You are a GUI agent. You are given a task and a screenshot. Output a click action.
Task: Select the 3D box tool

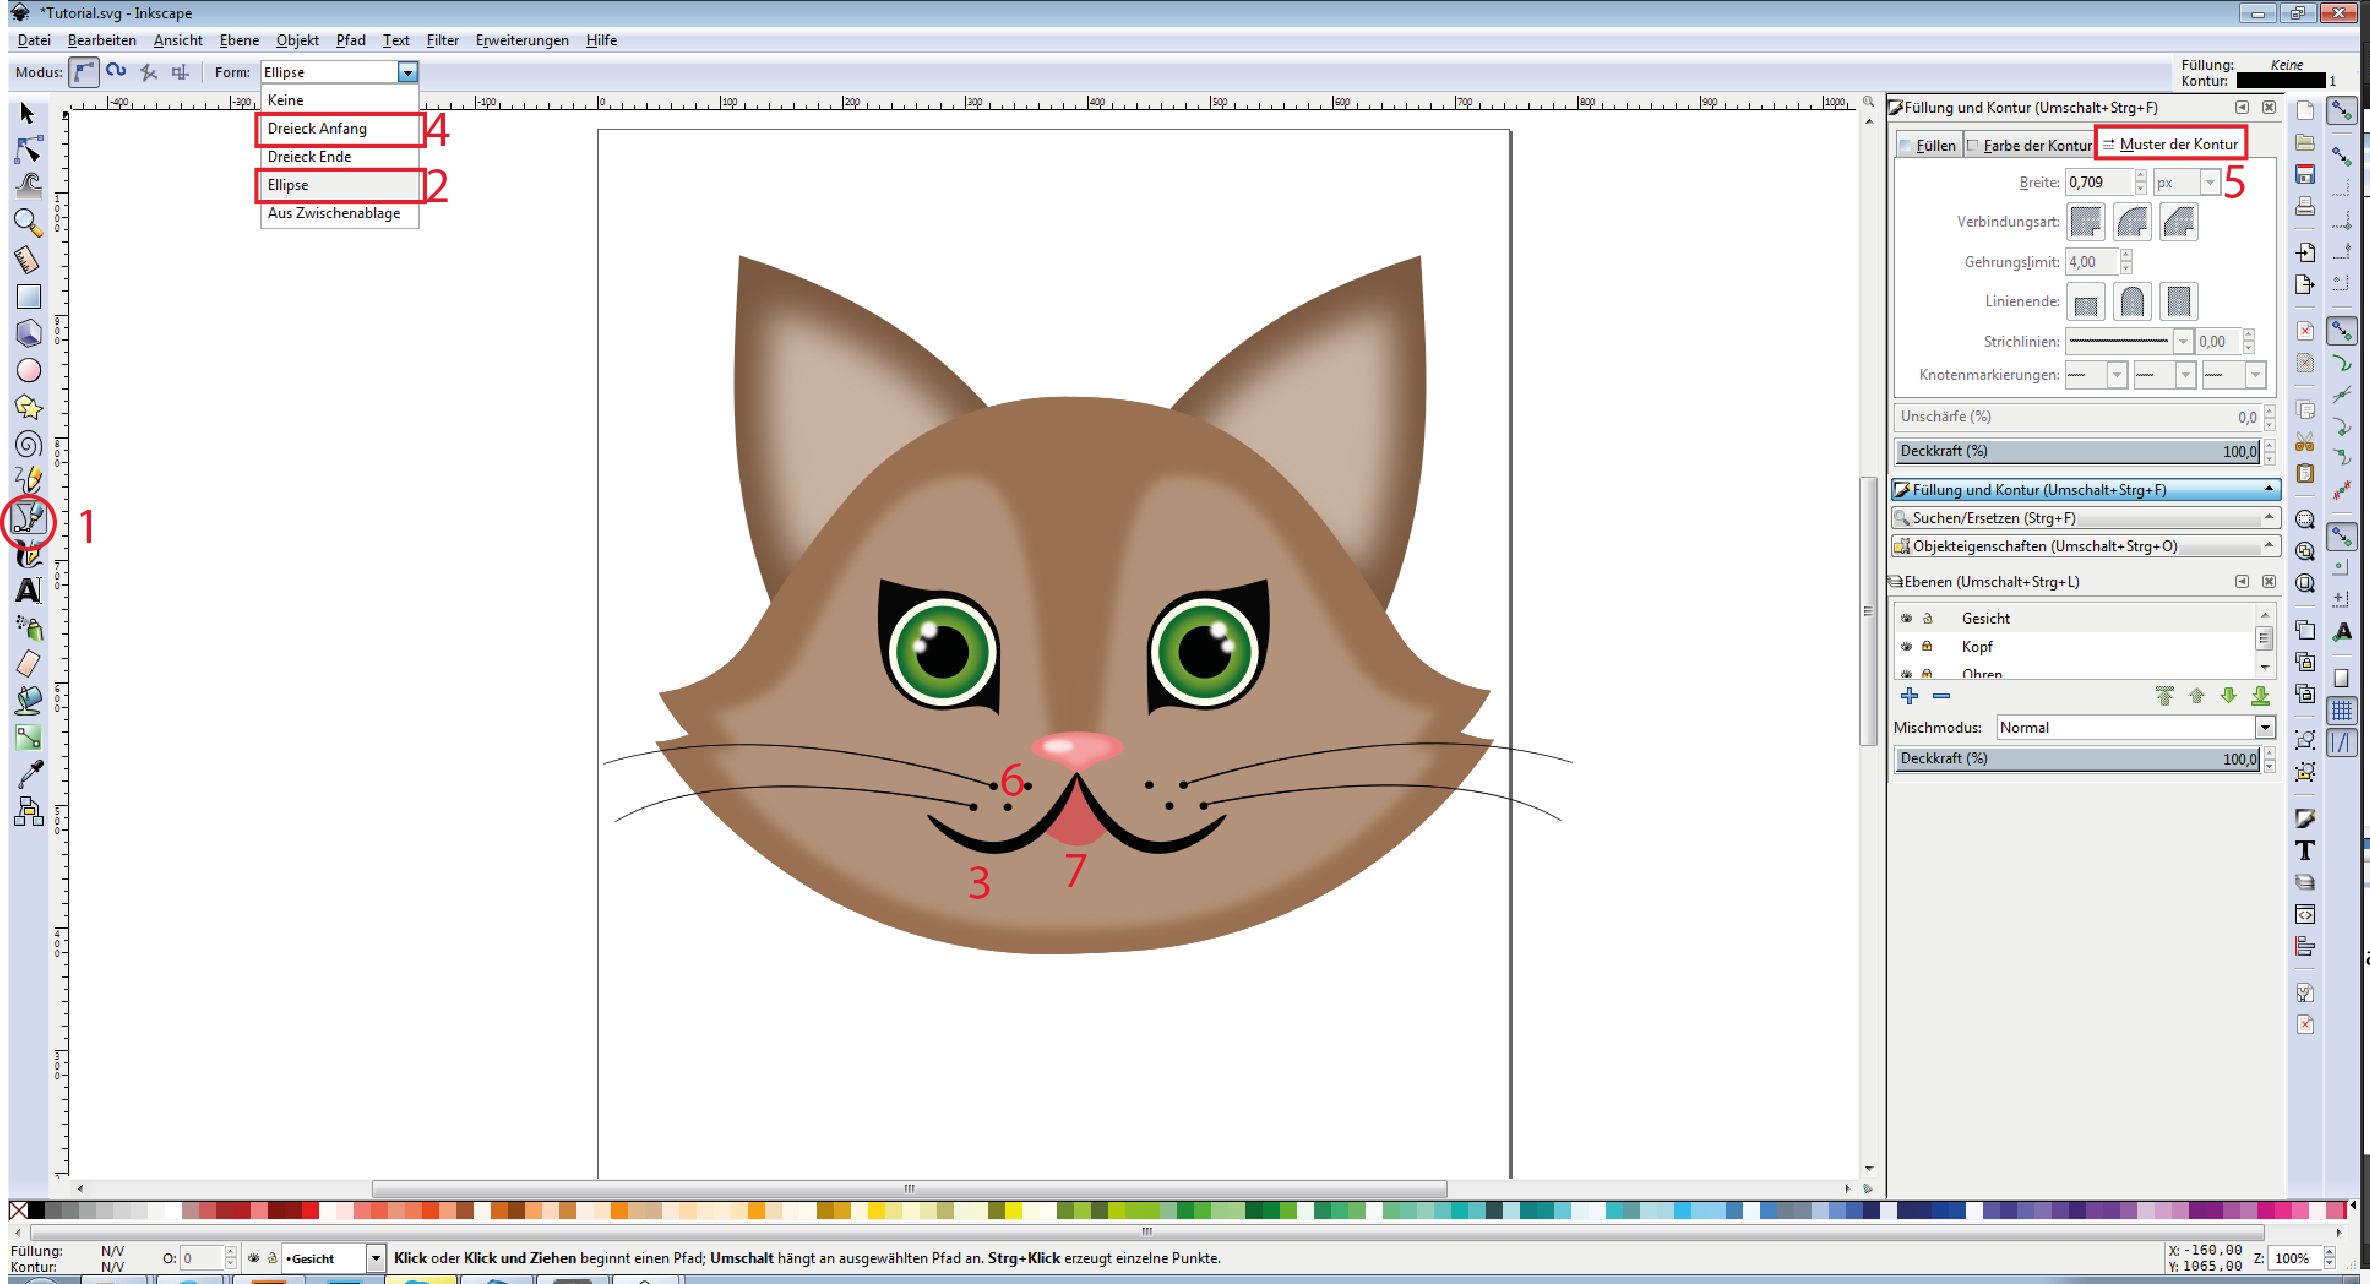click(28, 333)
